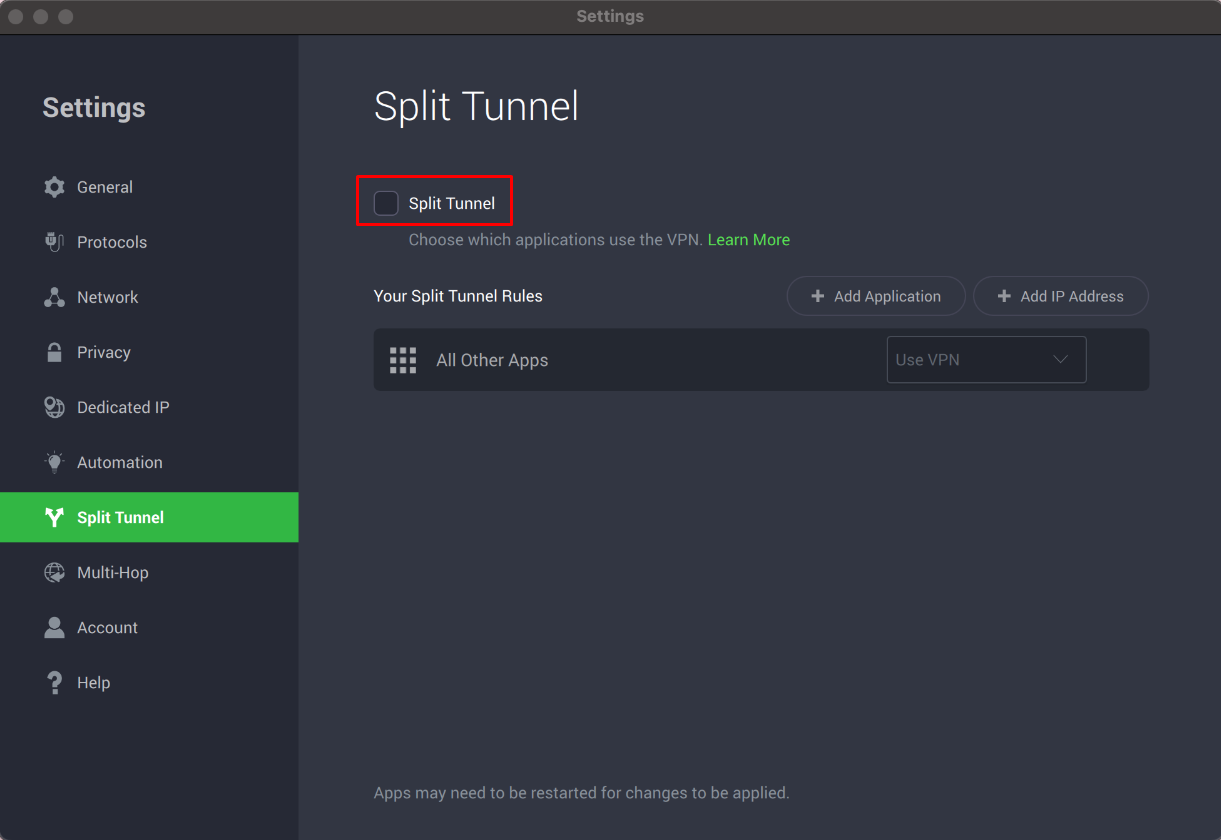Open the Split Tunnel settings tab
This screenshot has width=1221, height=840.
(120, 517)
